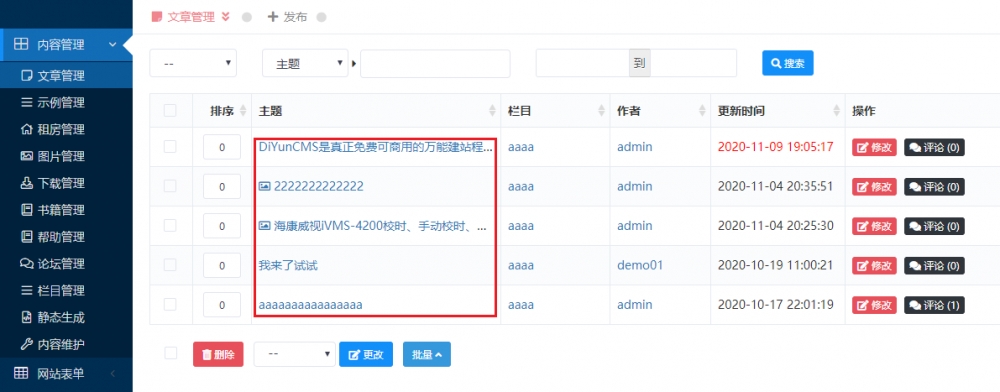
Task: Open the 主题 search field dropdown
Action: (305, 63)
